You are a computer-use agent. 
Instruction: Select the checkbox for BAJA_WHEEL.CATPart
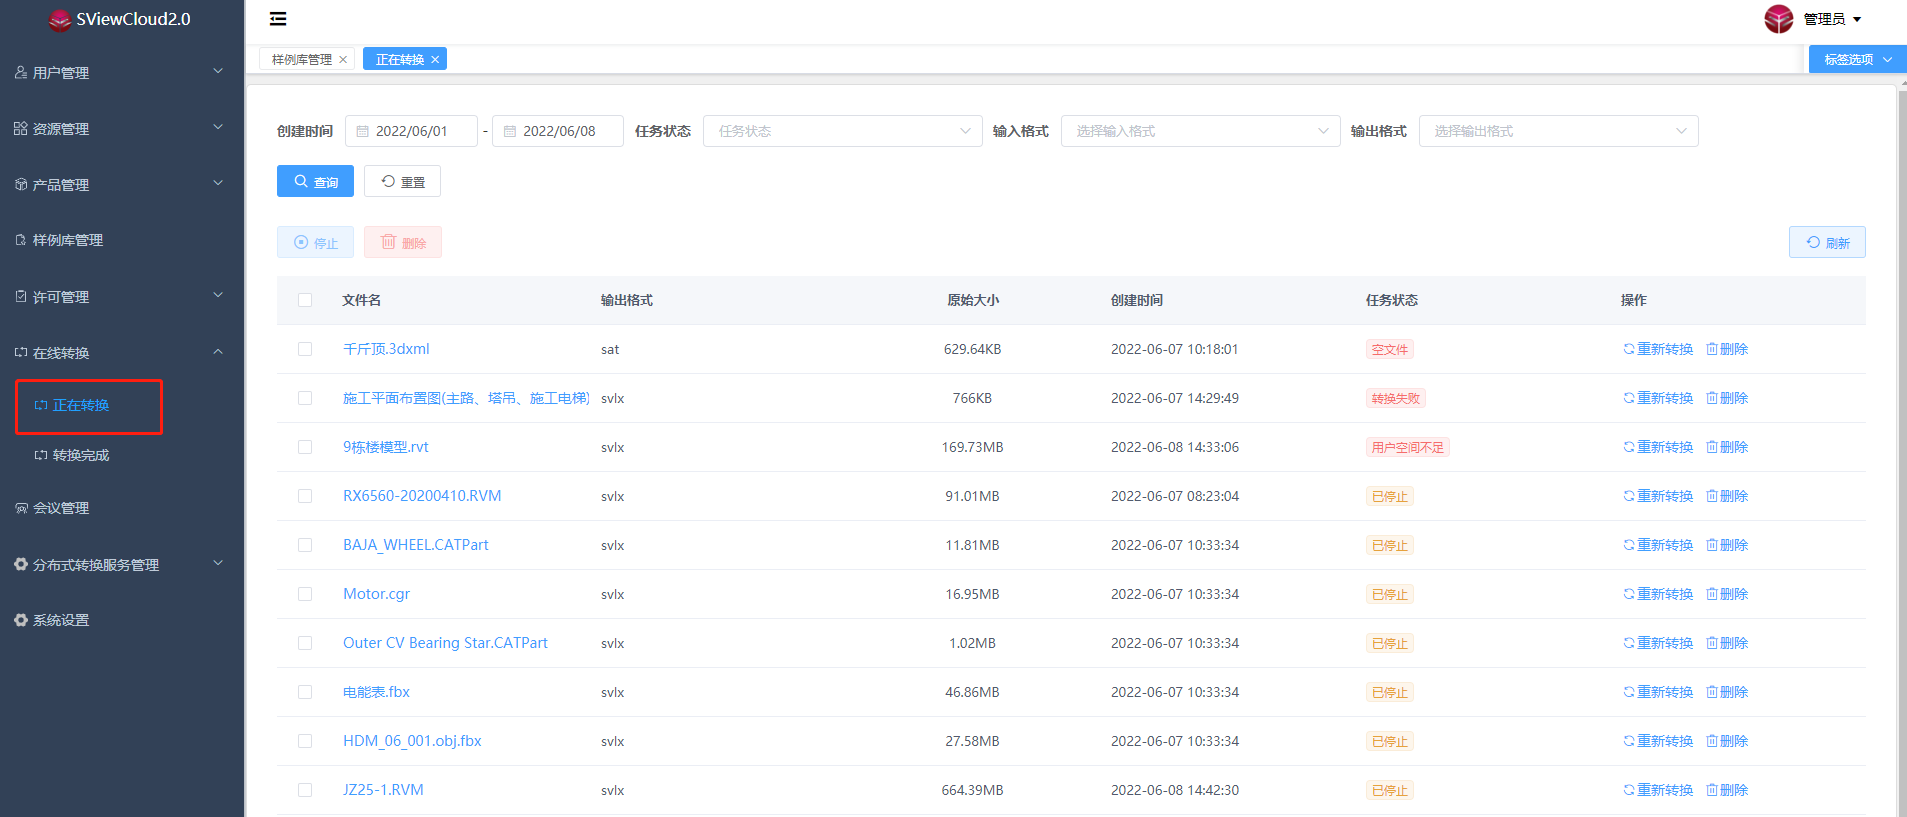(305, 545)
